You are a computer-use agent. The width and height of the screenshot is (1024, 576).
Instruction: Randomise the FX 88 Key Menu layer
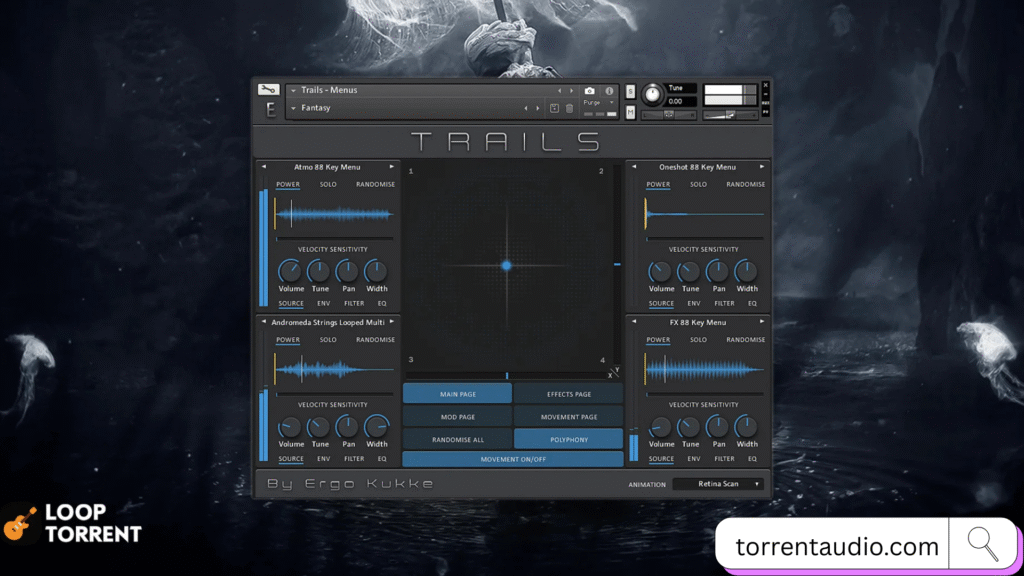[x=745, y=340]
